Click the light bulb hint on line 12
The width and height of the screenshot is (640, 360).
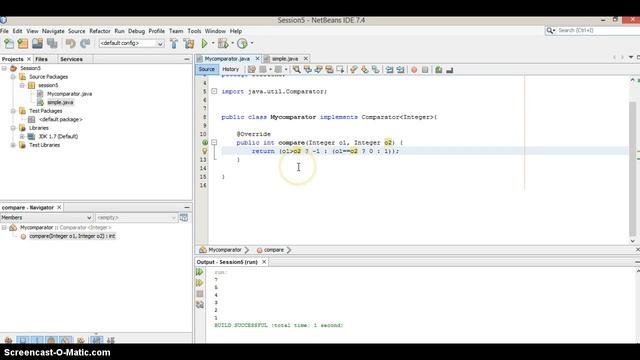tap(205, 151)
